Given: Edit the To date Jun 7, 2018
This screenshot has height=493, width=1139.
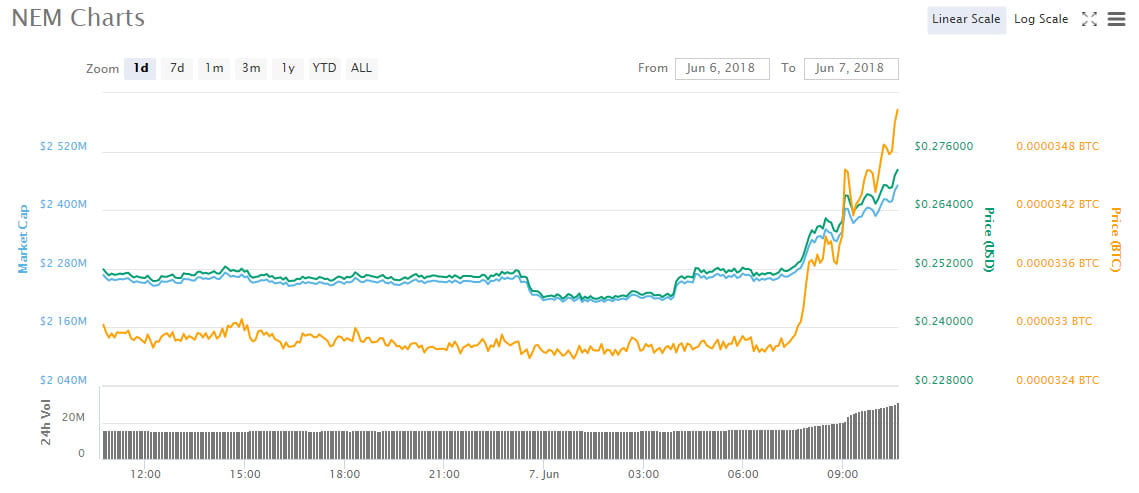Looking at the screenshot, I should tap(851, 68).
